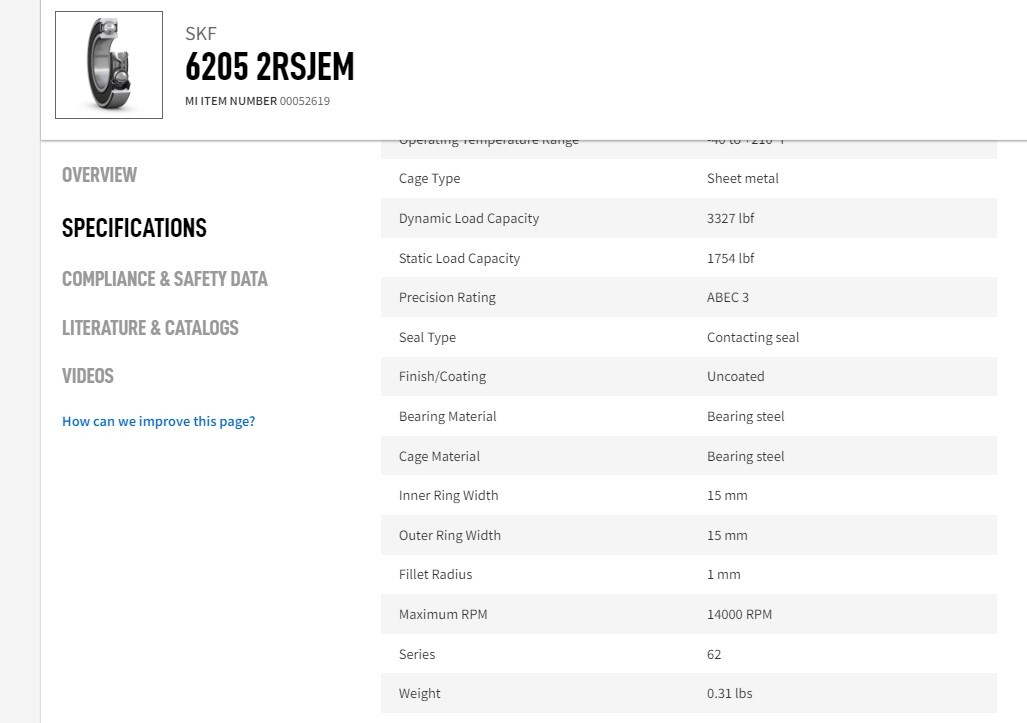
Task: Select the Precision Rating ABEC 3 value
Action: (x=728, y=297)
